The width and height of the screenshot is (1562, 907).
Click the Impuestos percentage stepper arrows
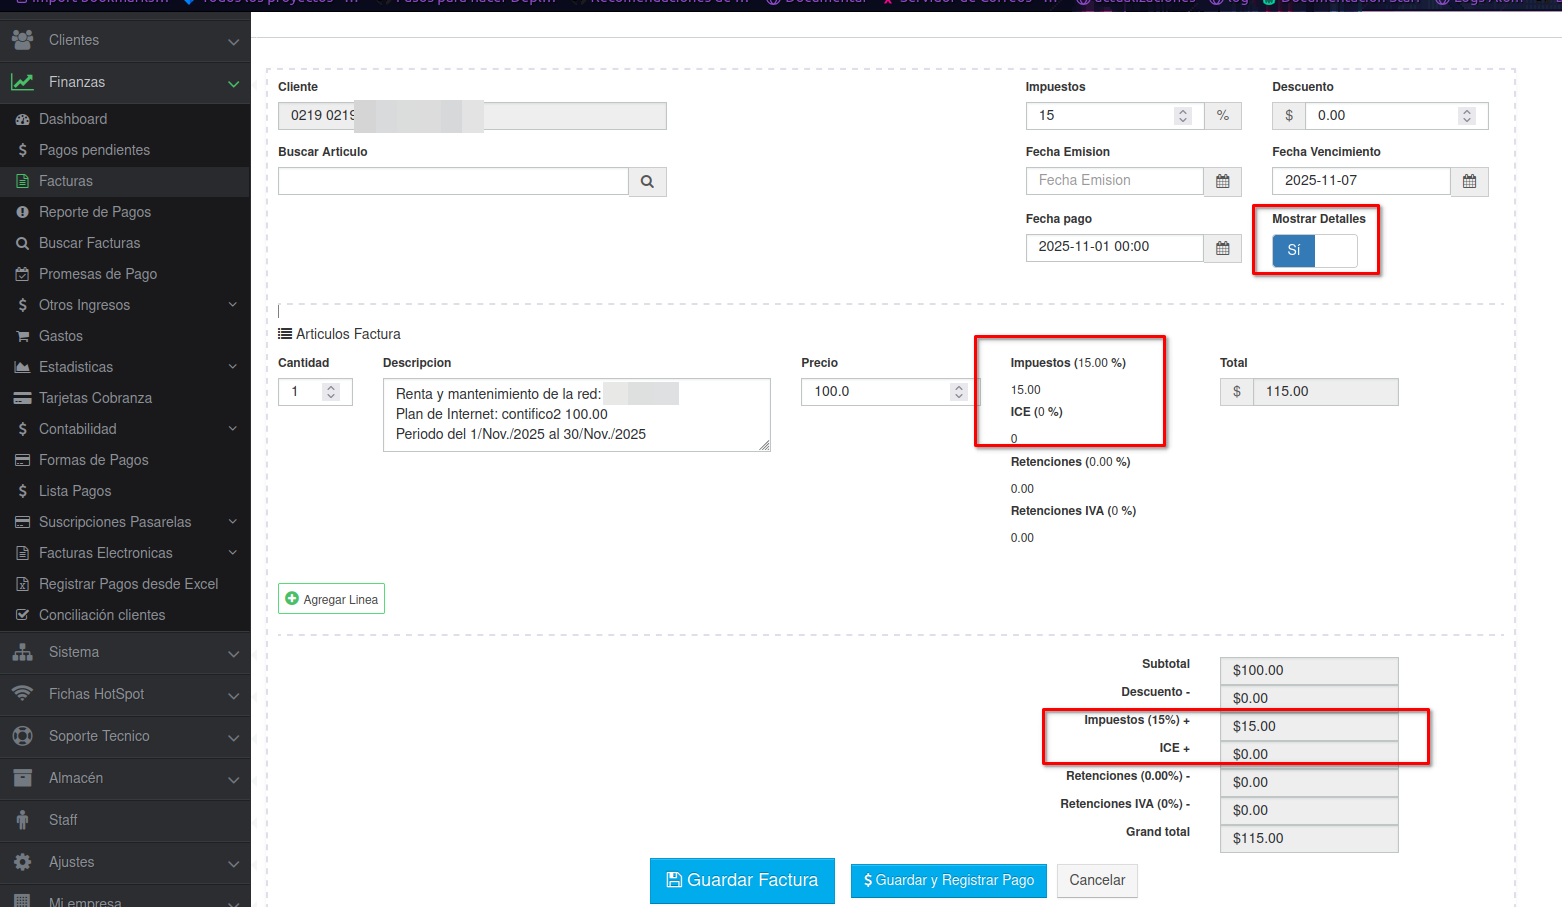point(1183,116)
